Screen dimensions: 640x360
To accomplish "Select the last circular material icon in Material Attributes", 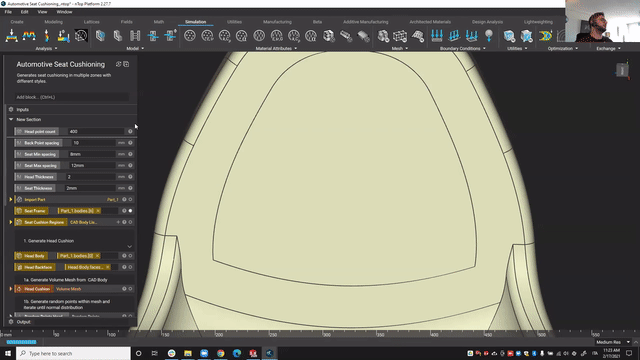I will click(x=311, y=36).
